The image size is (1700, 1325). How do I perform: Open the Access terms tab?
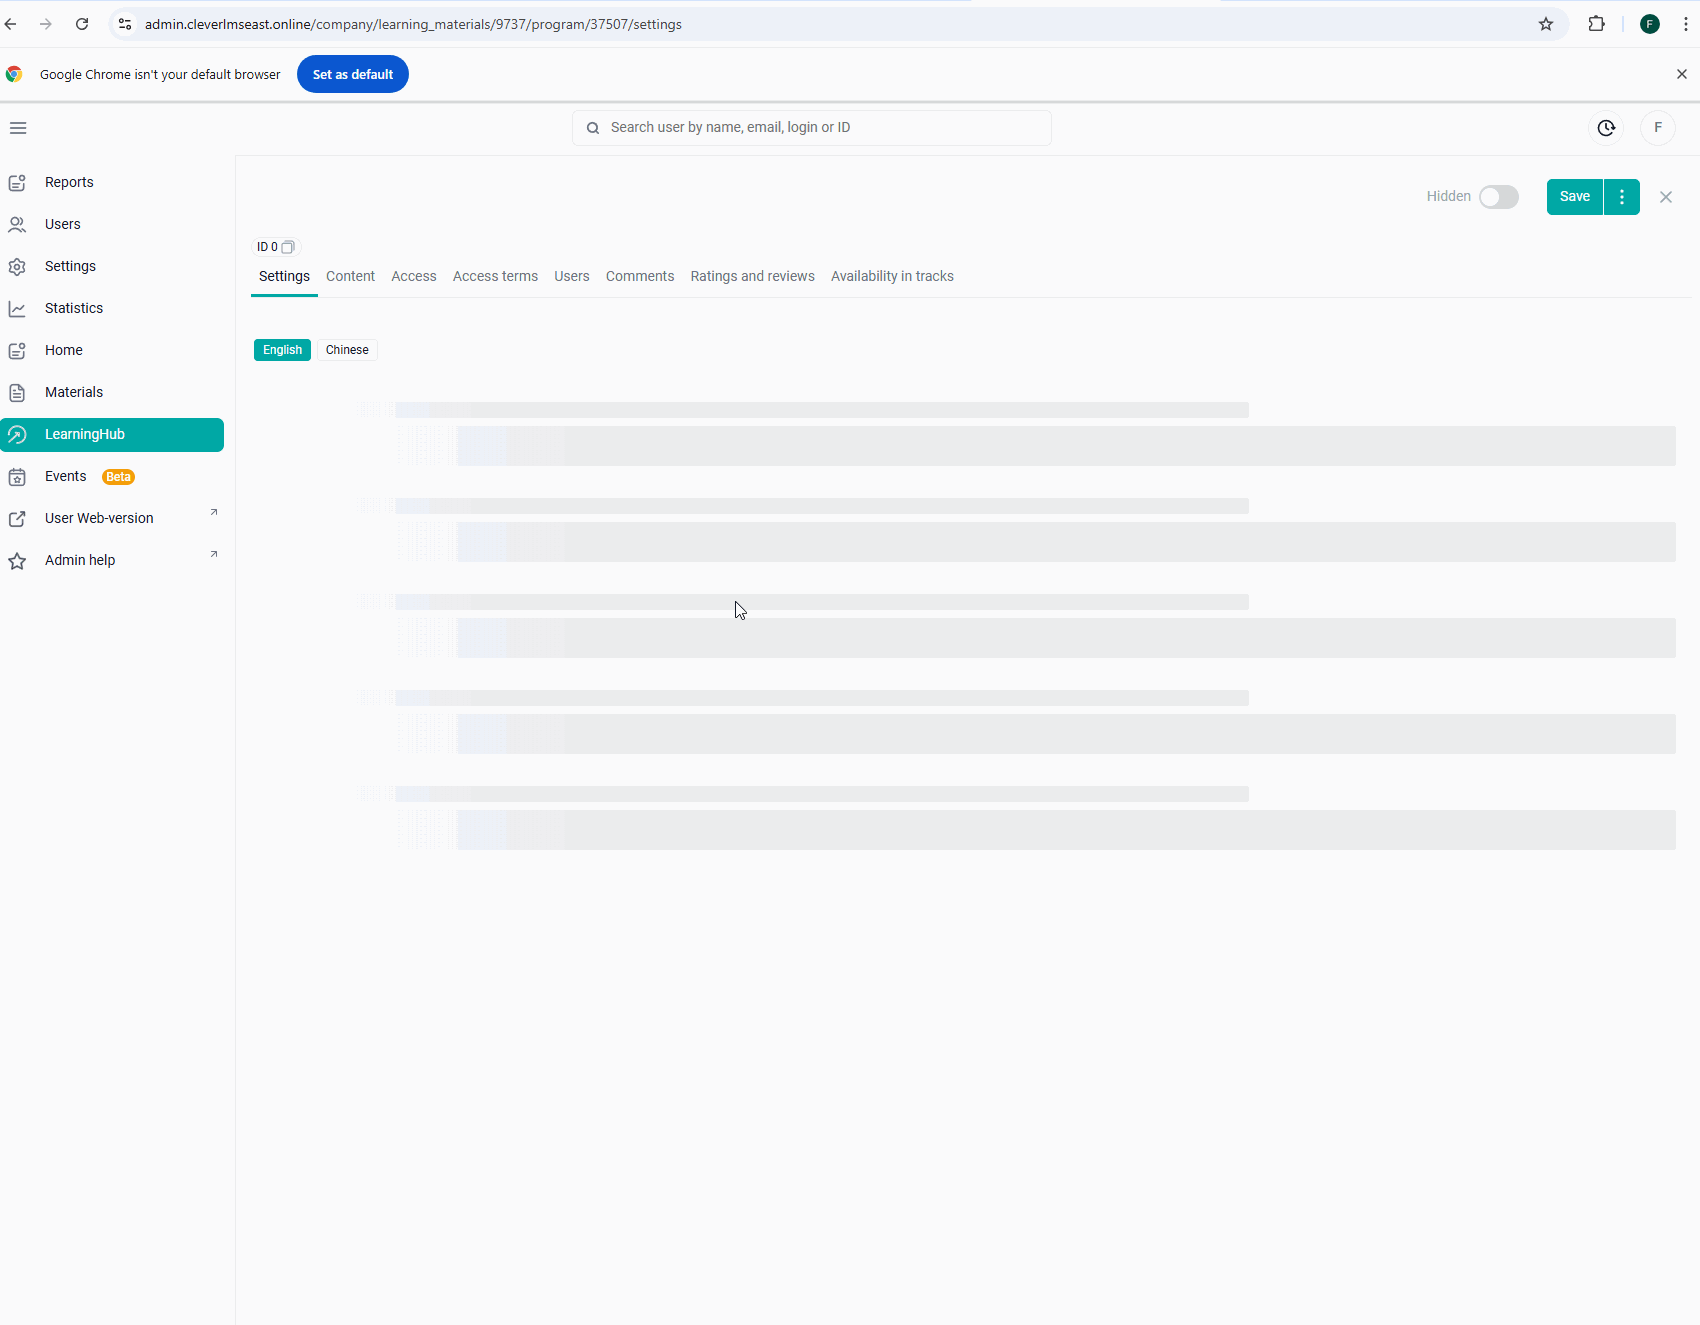pos(495,276)
